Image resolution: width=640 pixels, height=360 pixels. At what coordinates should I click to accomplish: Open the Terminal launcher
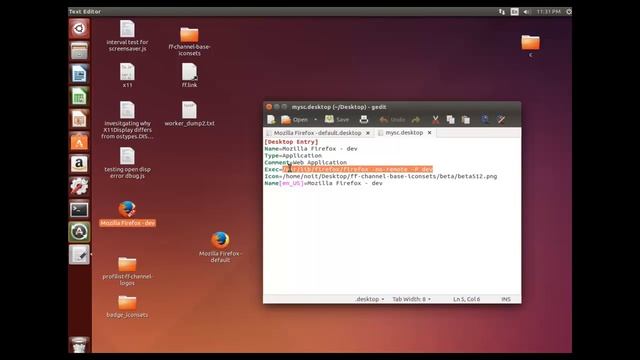point(79,210)
